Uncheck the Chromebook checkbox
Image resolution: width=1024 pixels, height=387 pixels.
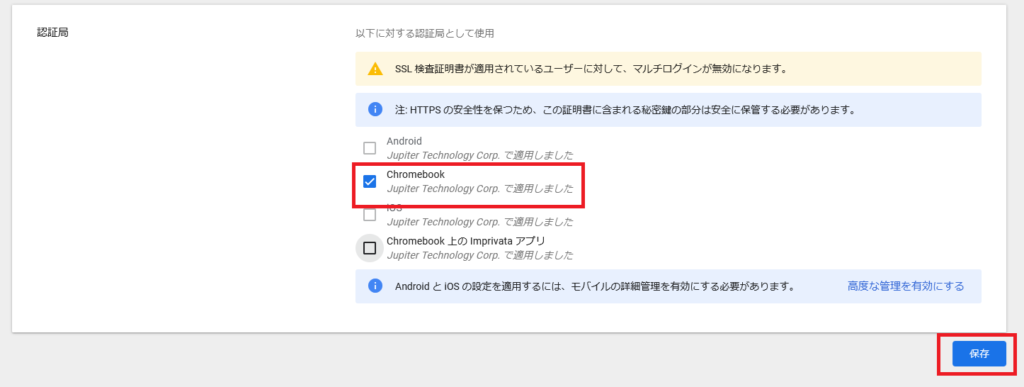click(x=370, y=182)
